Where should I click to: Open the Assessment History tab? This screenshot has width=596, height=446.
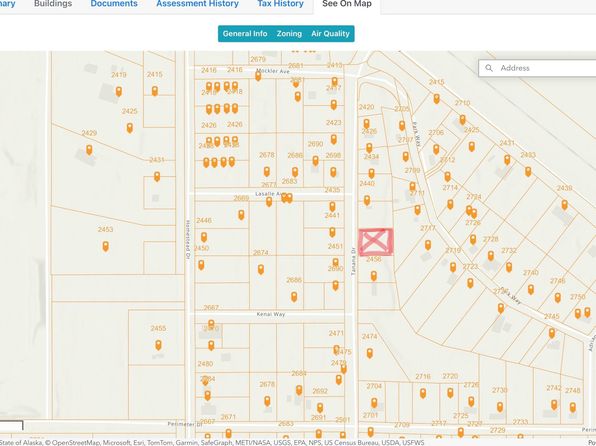click(197, 4)
